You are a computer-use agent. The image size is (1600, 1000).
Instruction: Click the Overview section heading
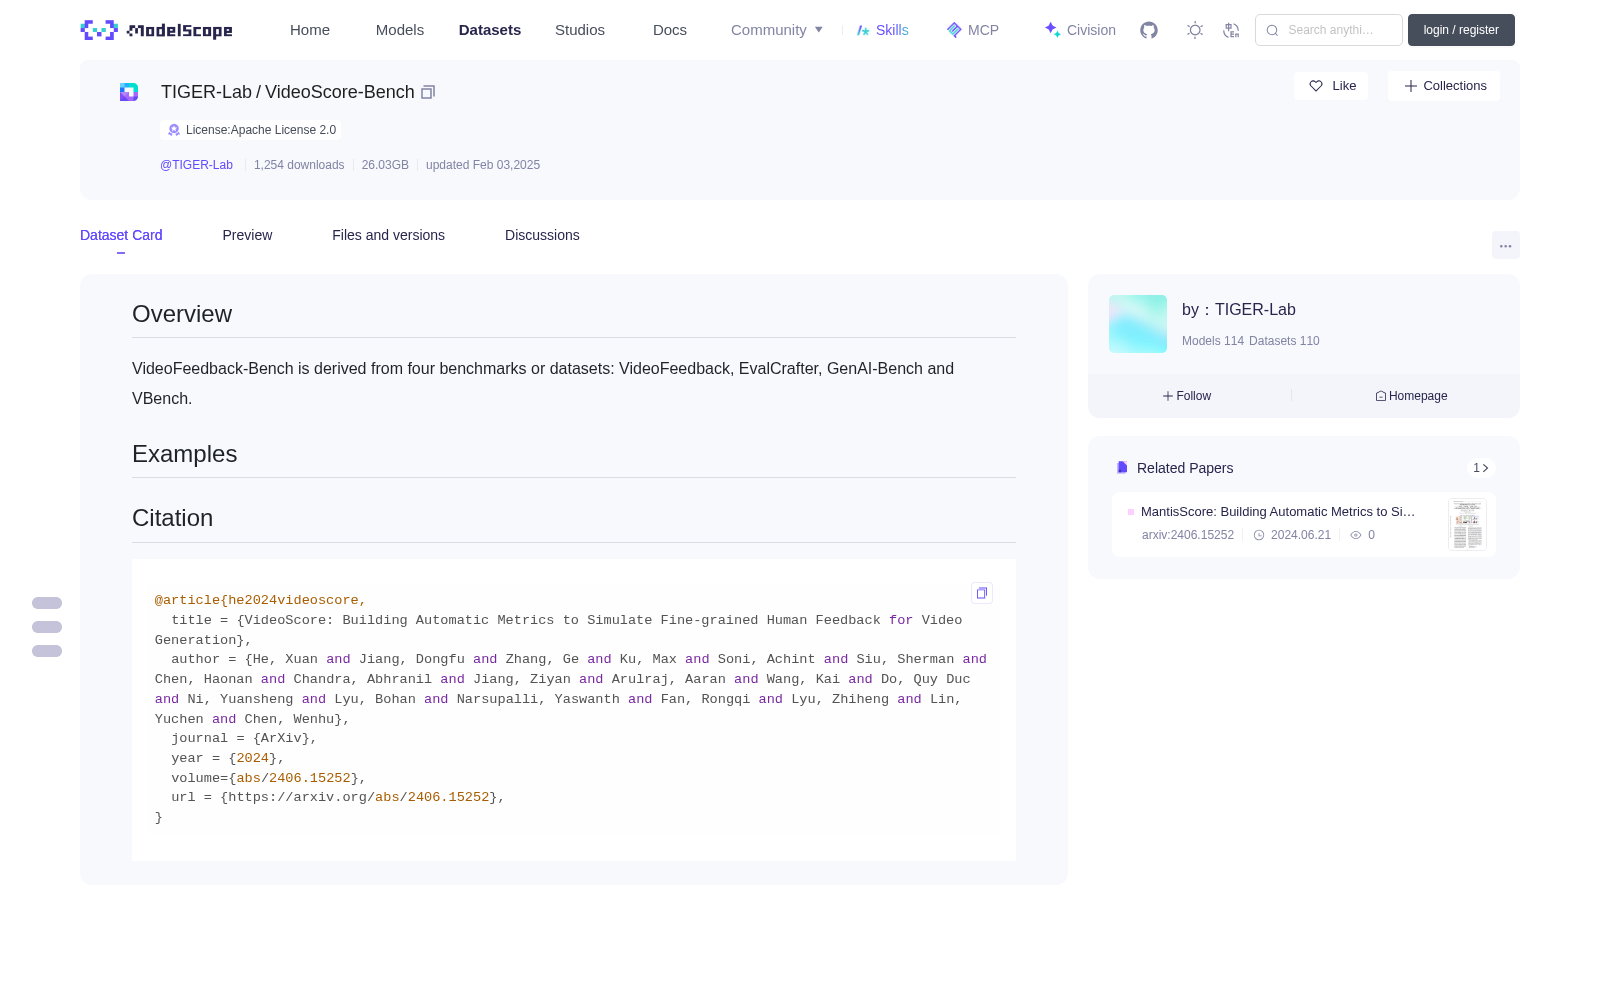pyautogui.click(x=182, y=314)
